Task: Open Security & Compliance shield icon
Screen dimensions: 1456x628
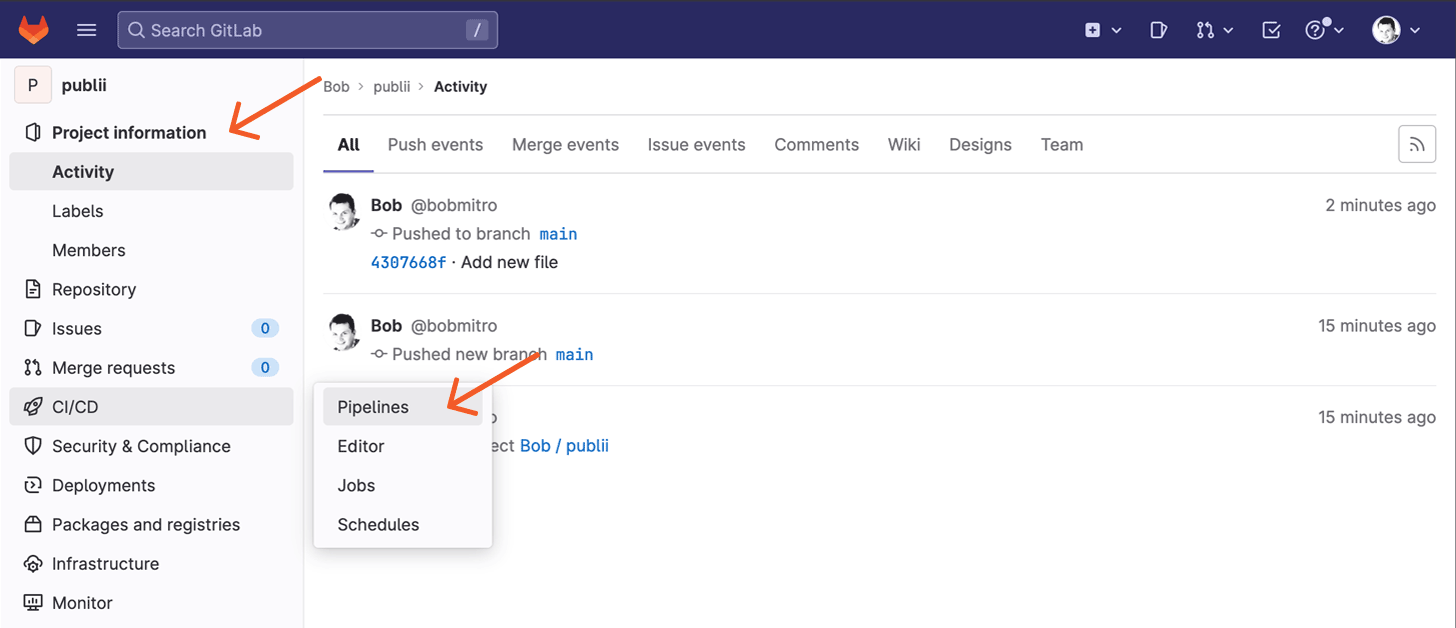Action: tap(32, 446)
